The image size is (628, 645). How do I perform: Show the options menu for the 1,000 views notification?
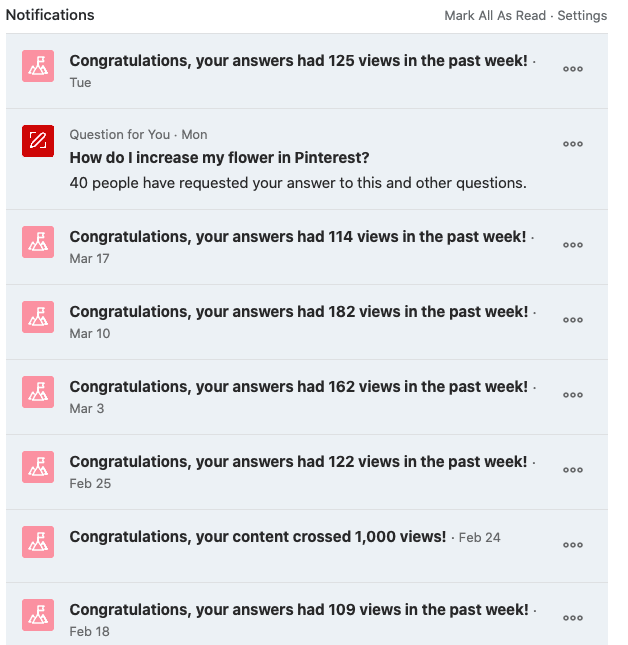coord(573,545)
